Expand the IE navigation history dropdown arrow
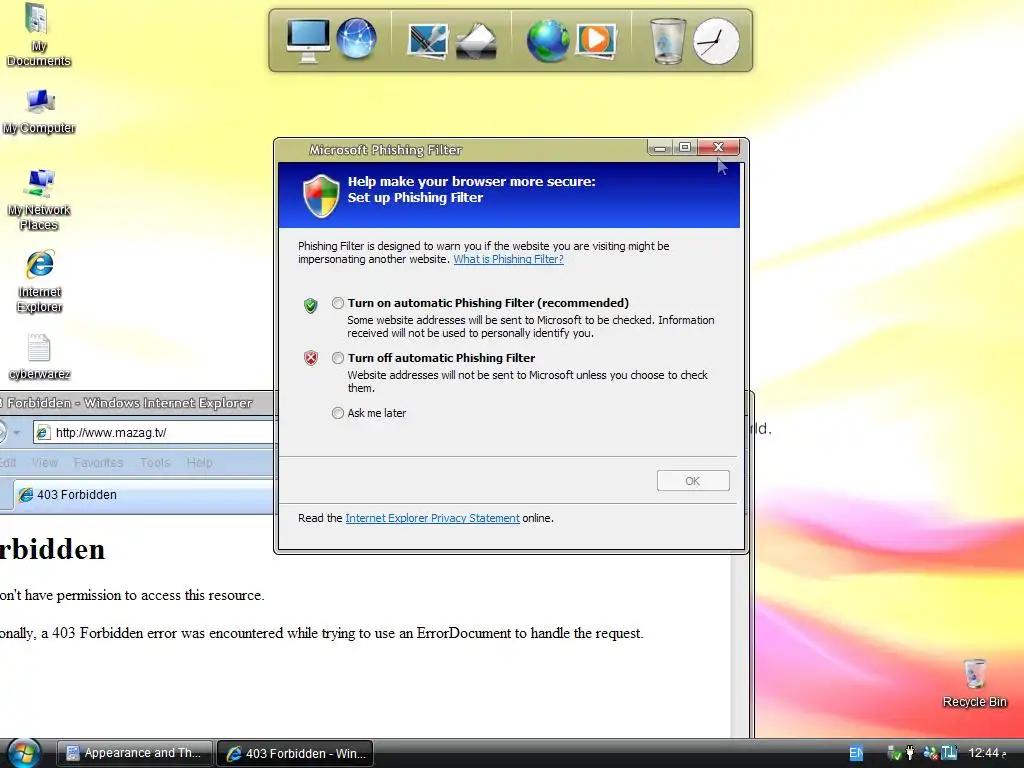Image resolution: width=1024 pixels, height=768 pixels. tap(16, 432)
